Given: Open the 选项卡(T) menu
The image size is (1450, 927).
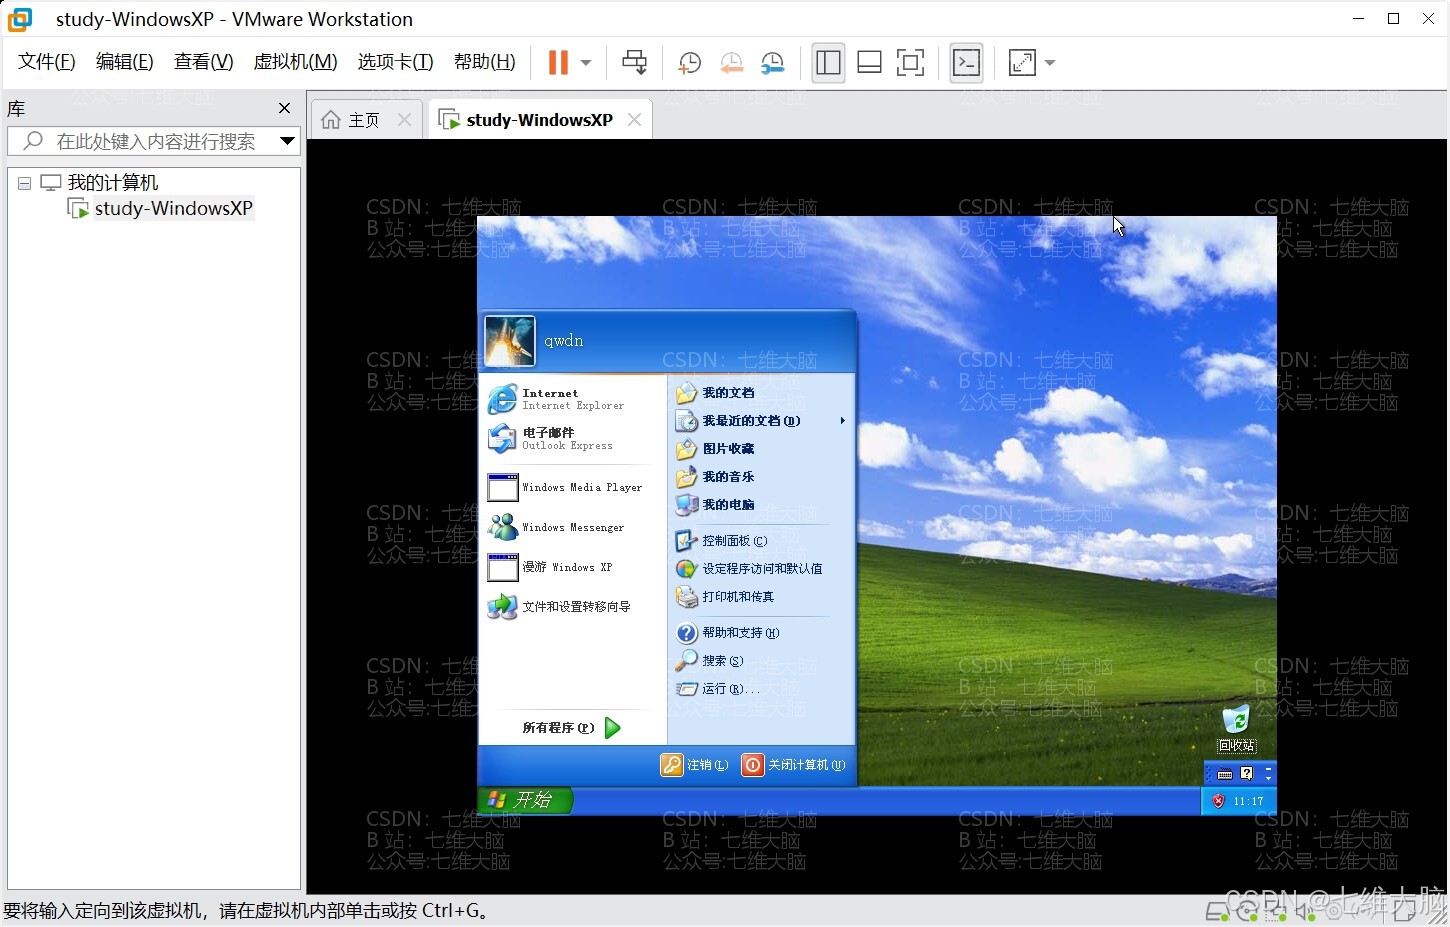Looking at the screenshot, I should point(395,62).
